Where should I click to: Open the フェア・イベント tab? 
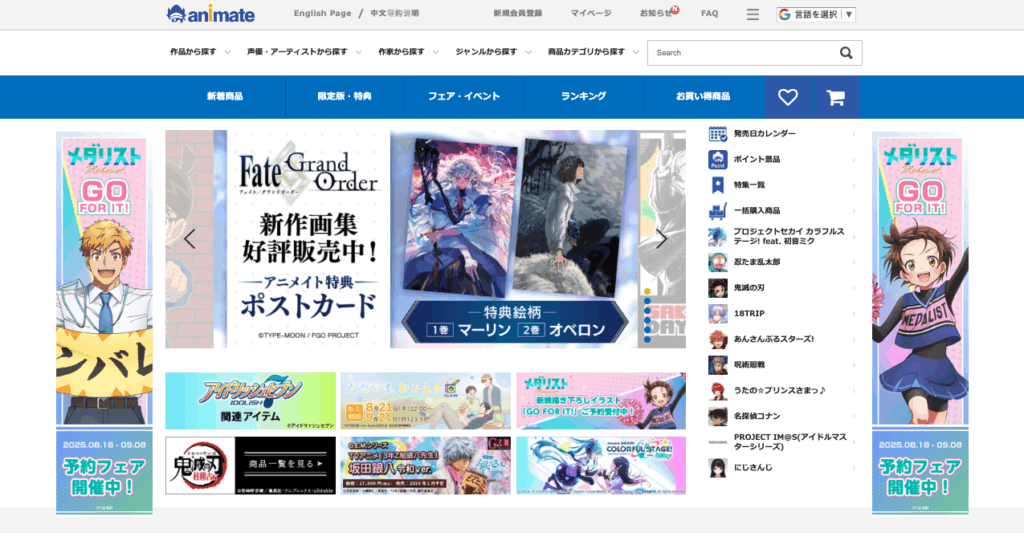click(464, 97)
